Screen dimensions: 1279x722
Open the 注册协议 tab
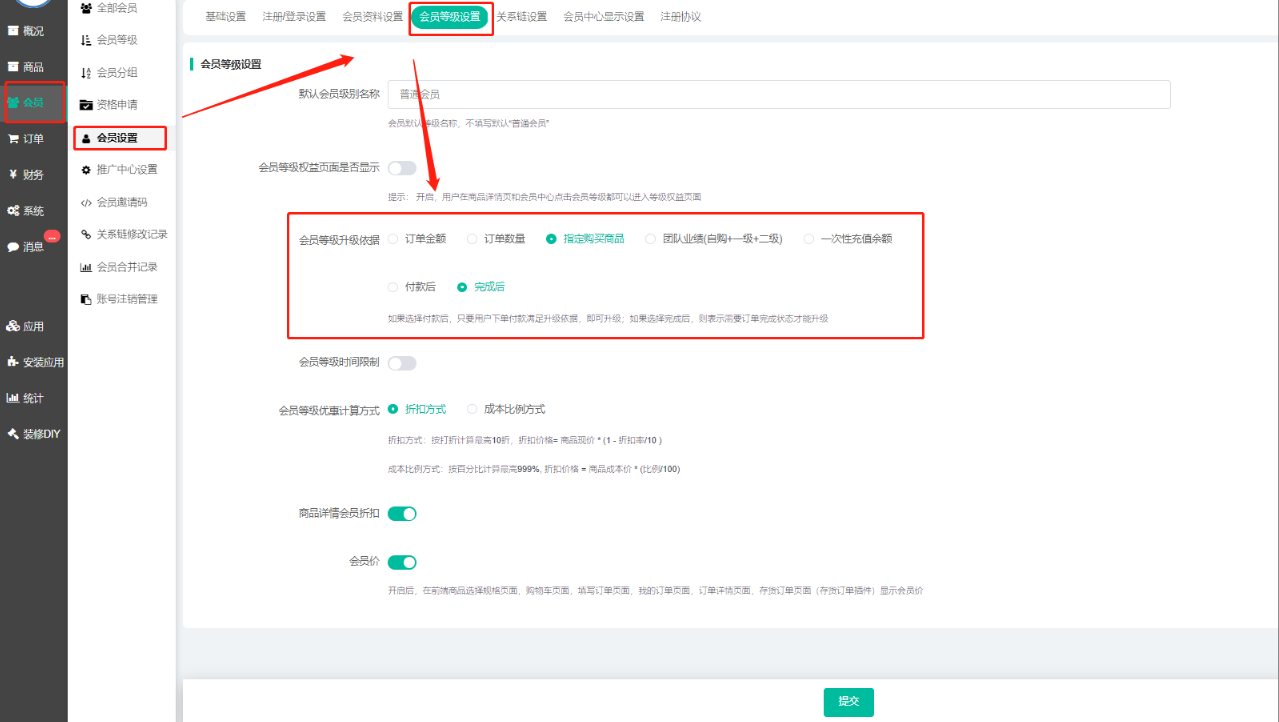point(681,17)
